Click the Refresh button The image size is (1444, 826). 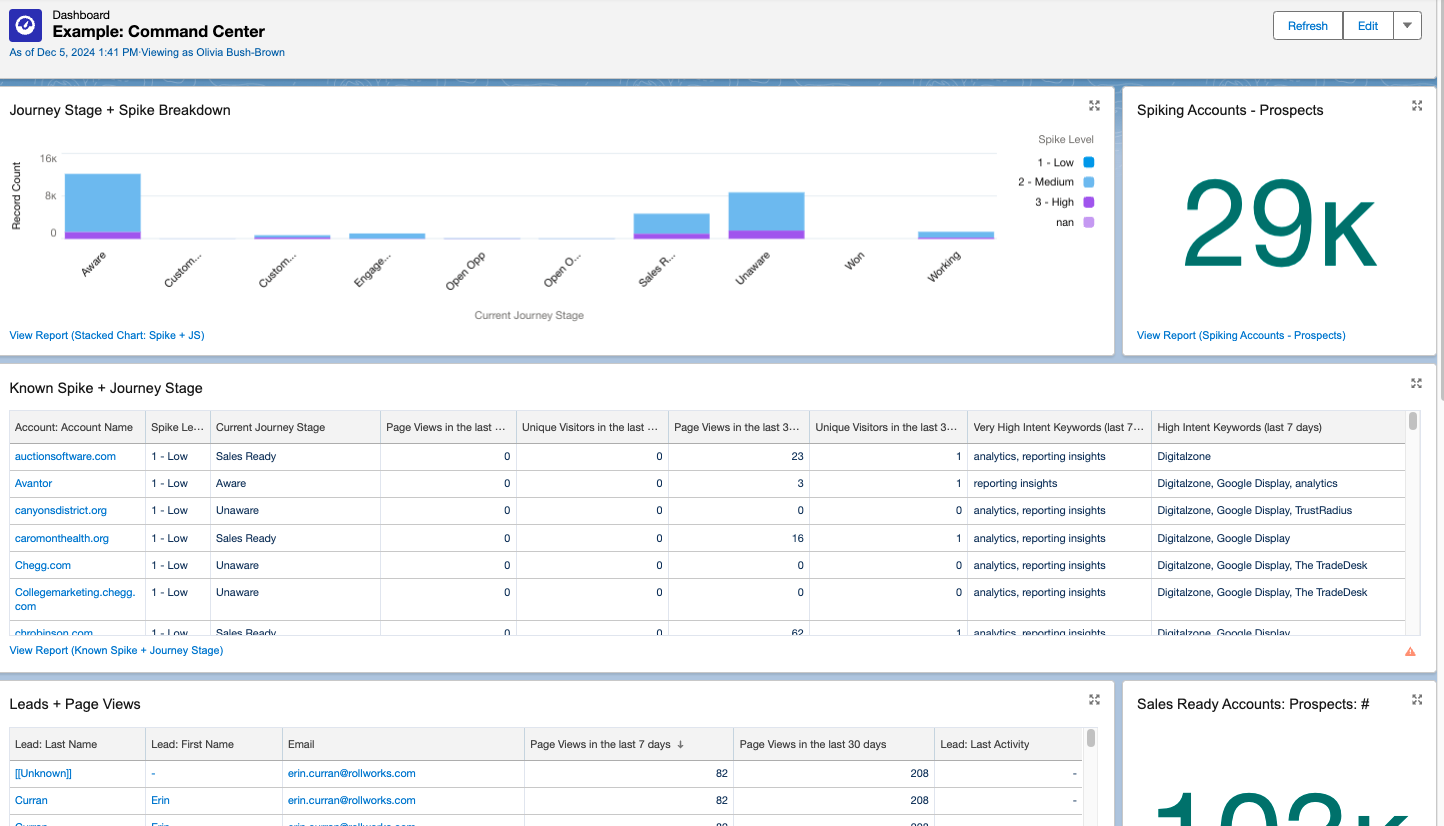coord(1307,26)
